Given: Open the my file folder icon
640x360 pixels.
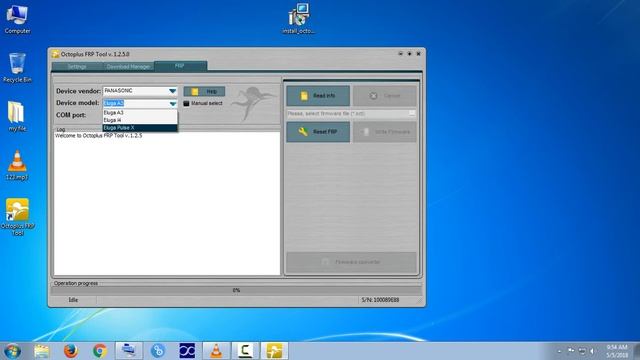Looking at the screenshot, I should coord(17,116).
